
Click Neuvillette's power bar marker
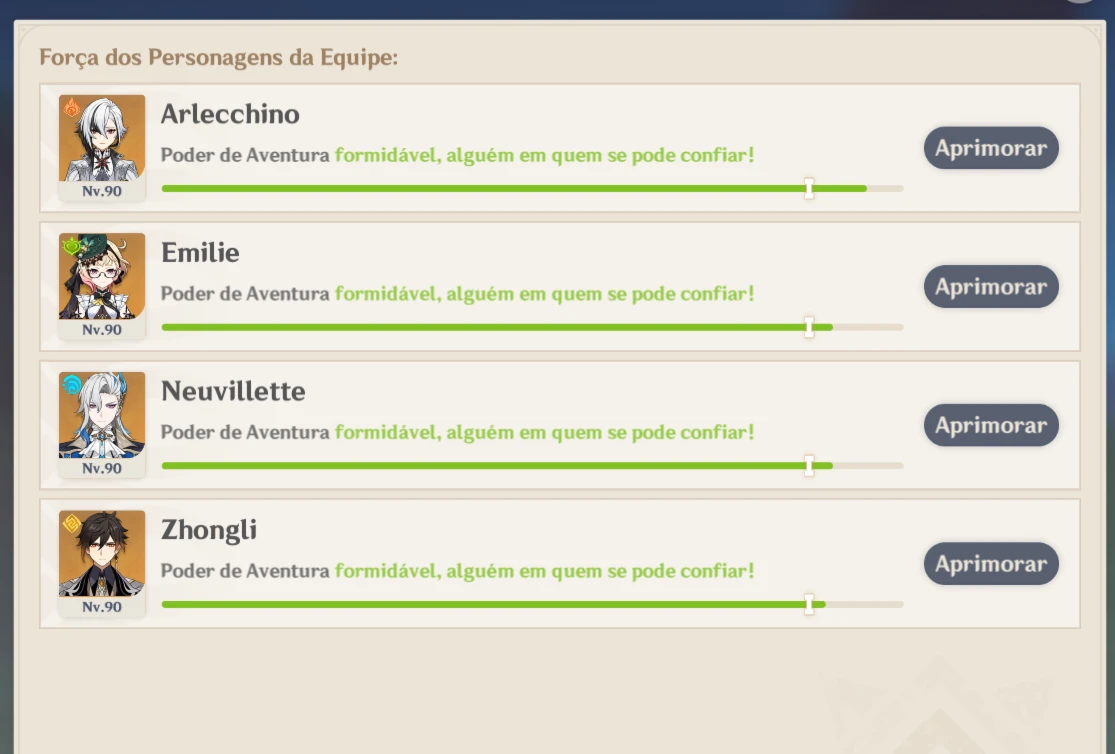[x=809, y=466]
